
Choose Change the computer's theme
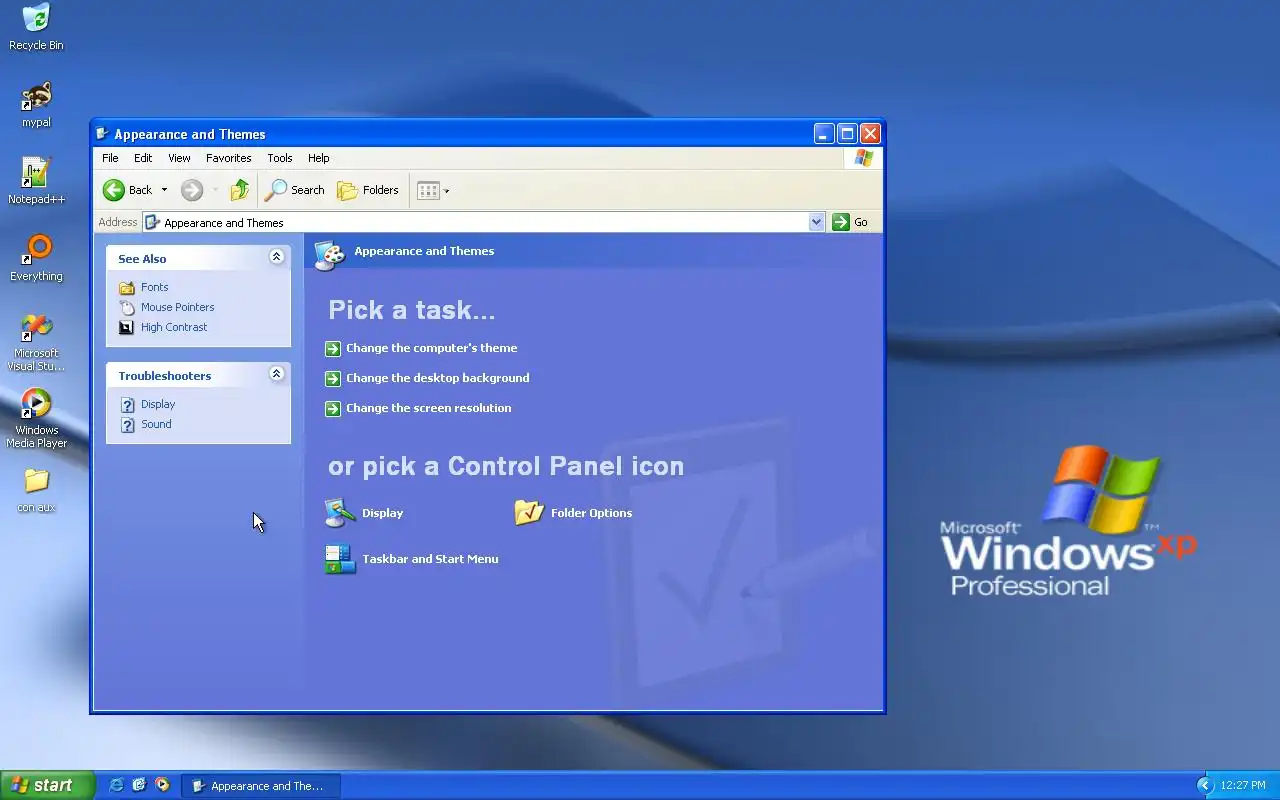coord(431,348)
